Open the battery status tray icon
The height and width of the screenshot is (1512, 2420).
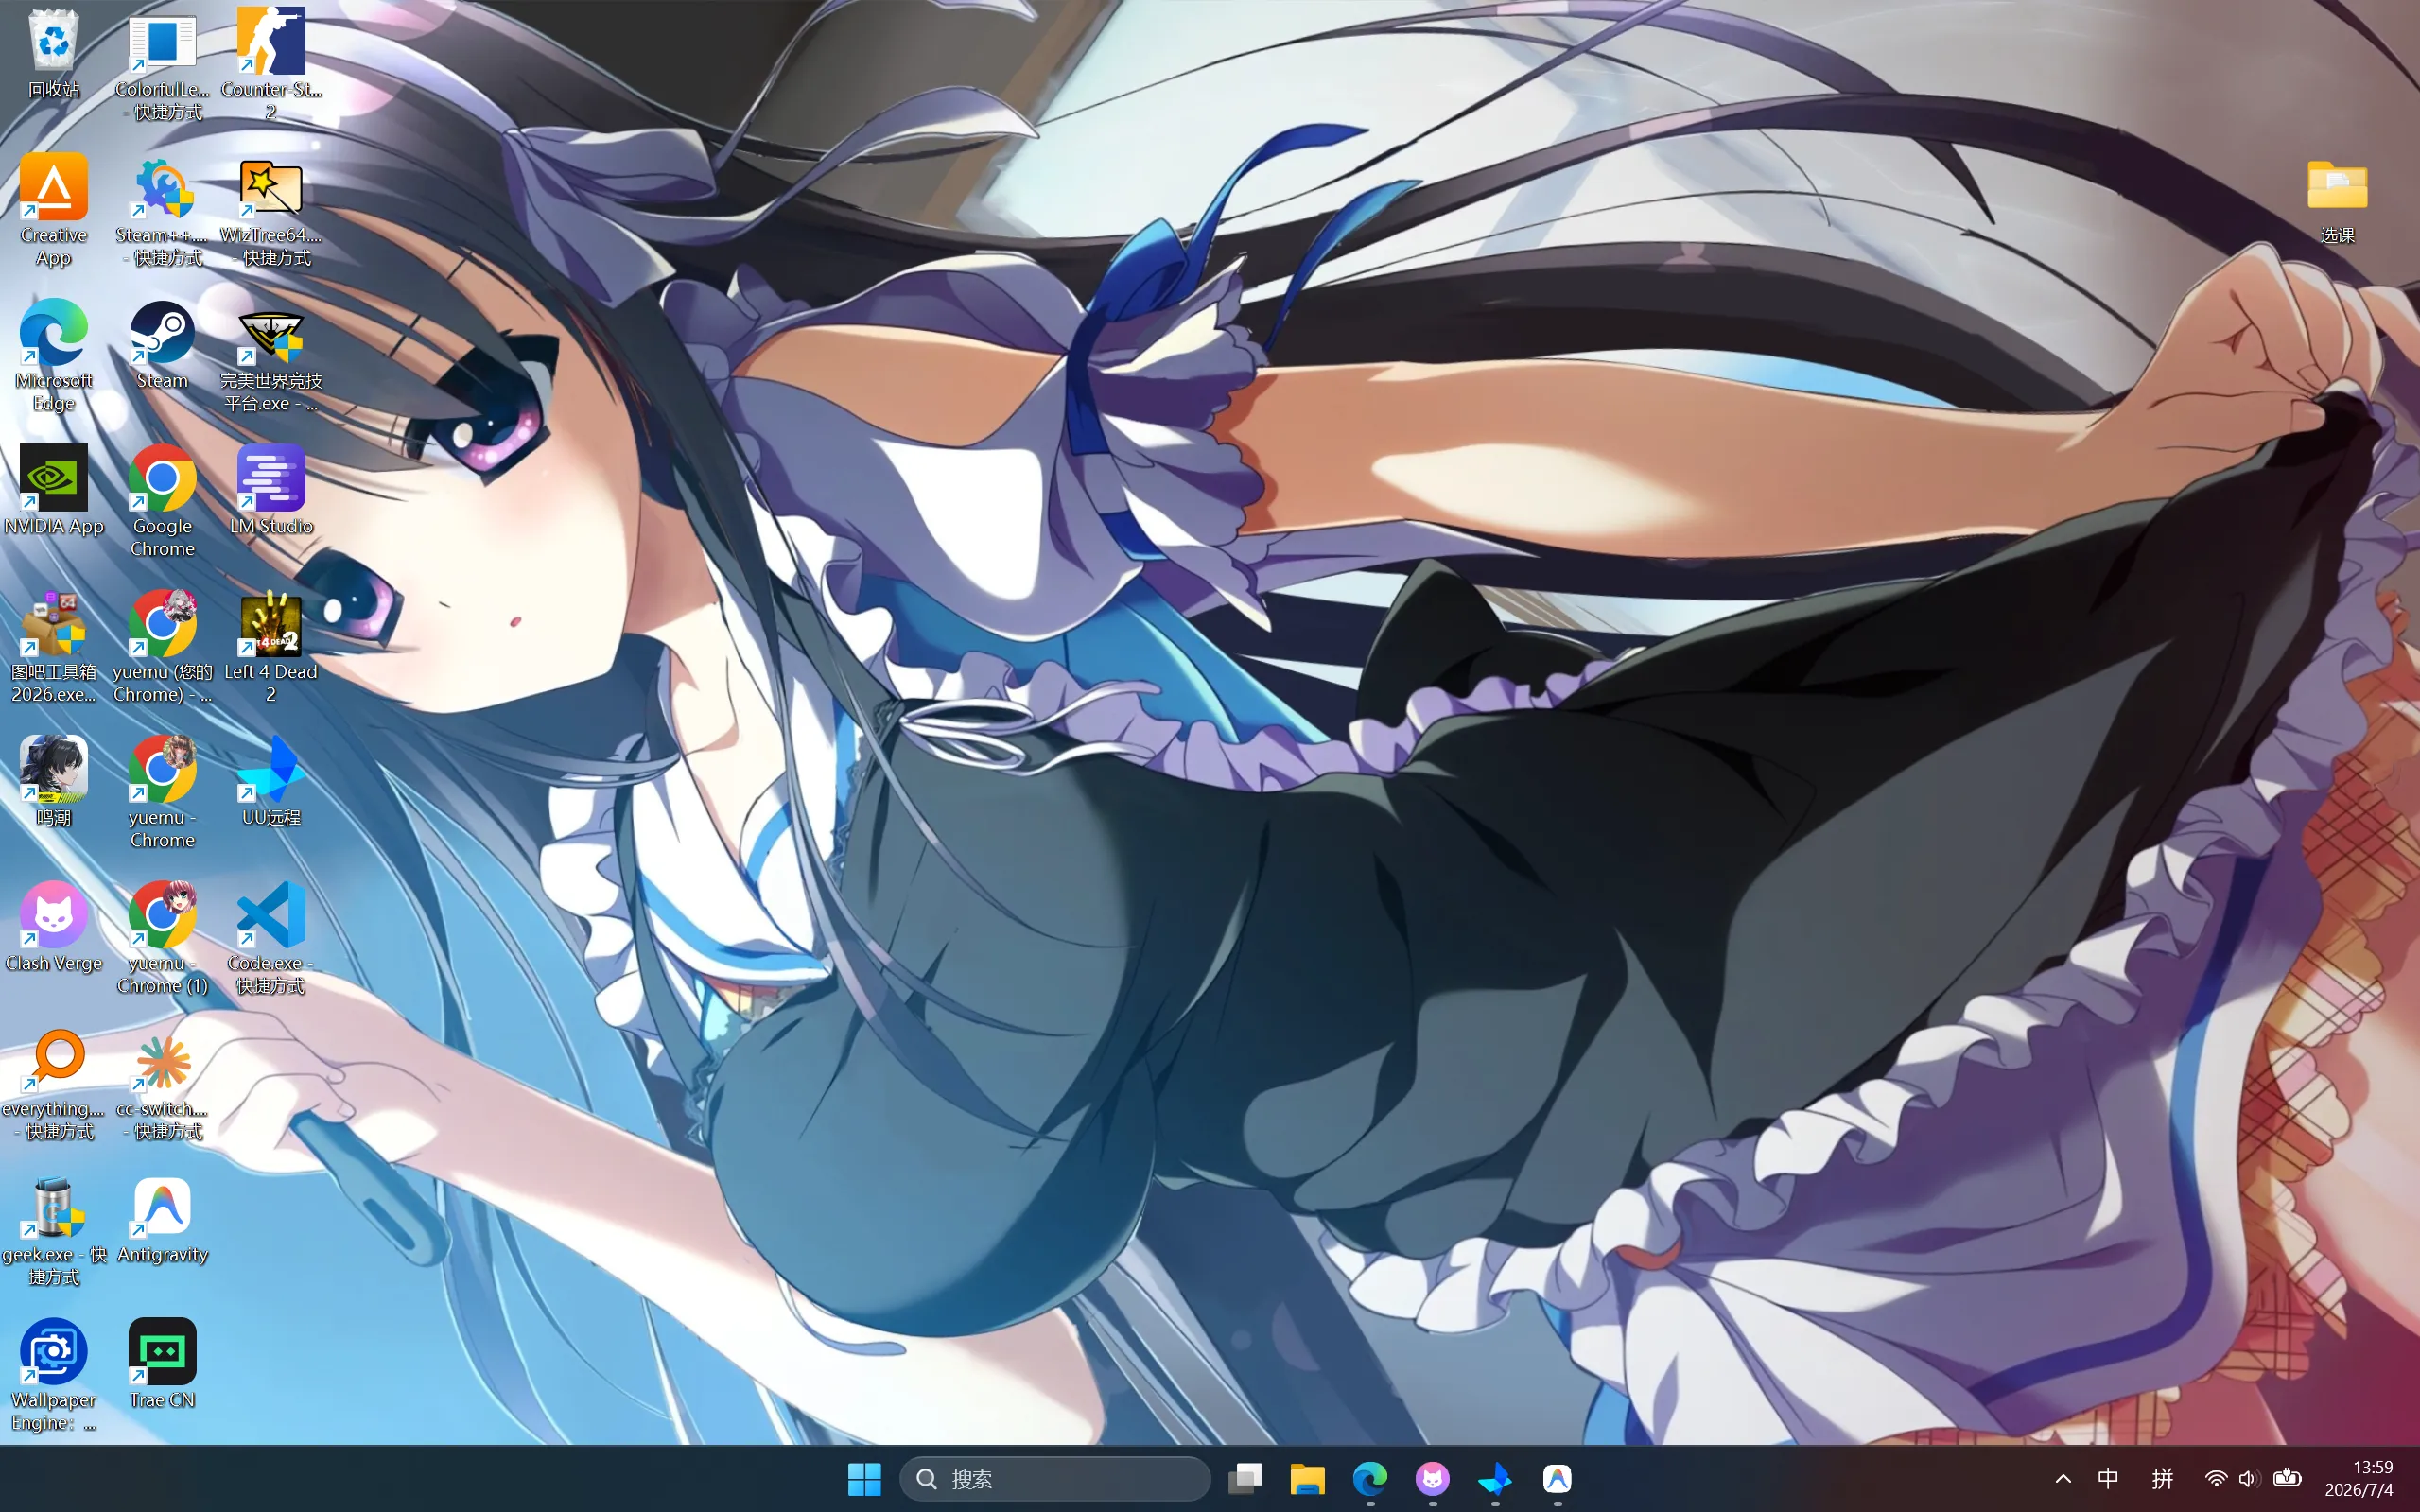pyautogui.click(x=2287, y=1479)
